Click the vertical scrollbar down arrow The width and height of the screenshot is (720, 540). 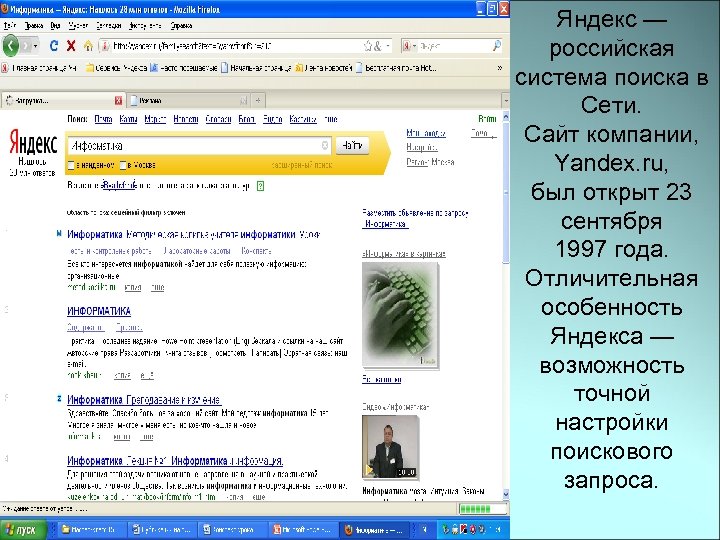coord(506,495)
